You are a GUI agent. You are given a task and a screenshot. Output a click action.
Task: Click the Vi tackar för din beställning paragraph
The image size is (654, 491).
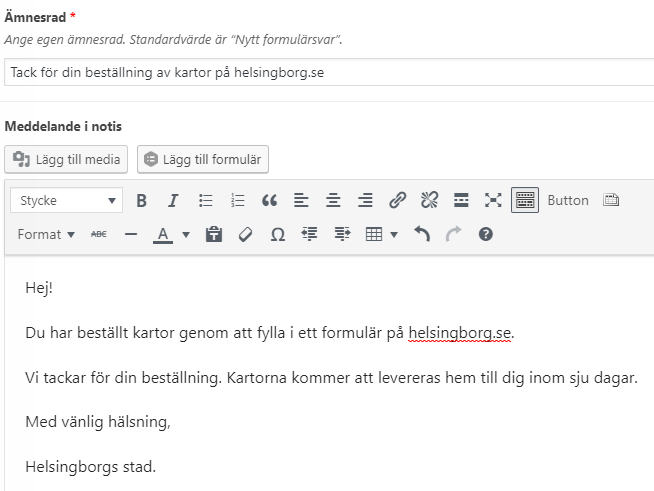pyautogui.click(x=331, y=378)
